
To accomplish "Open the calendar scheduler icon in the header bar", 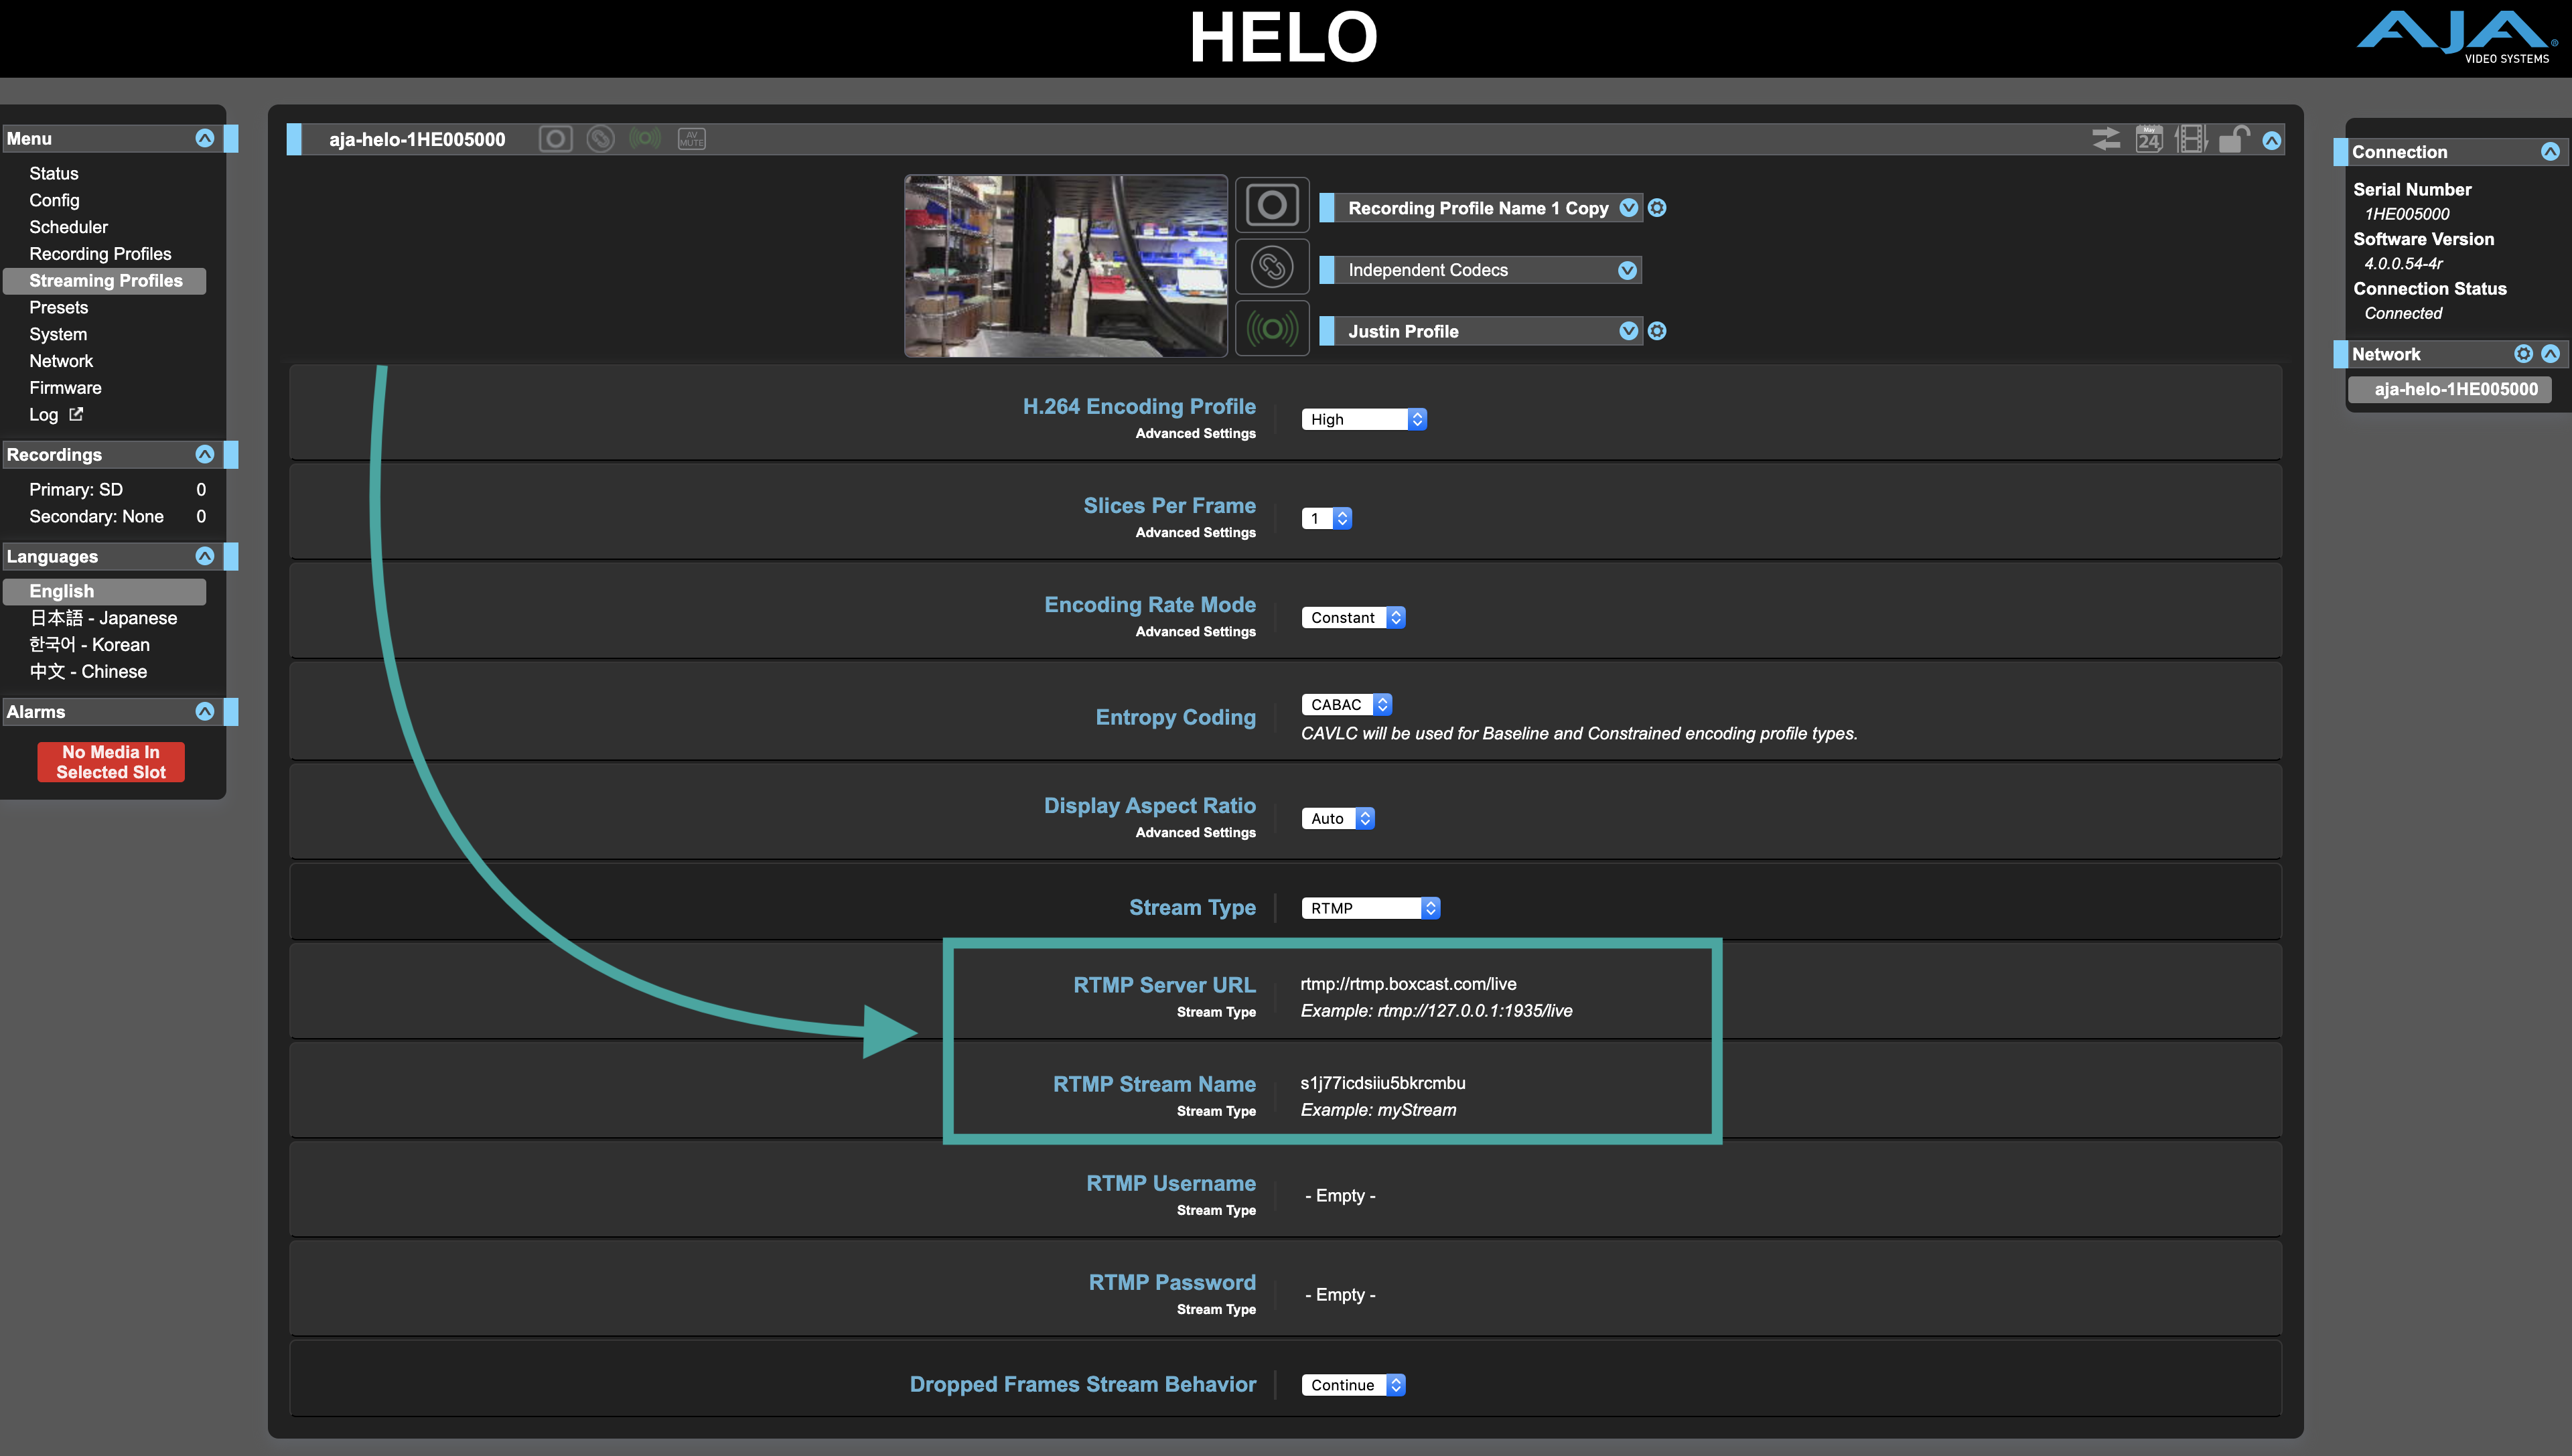I will point(2148,139).
